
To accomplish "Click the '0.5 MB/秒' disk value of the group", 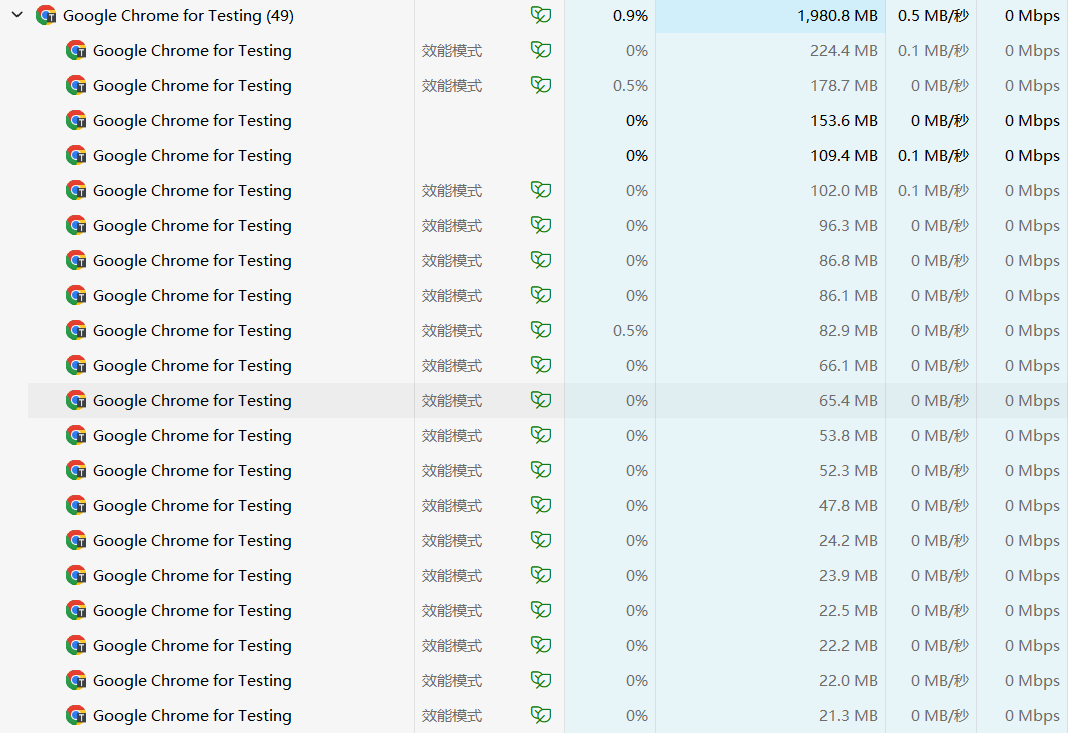I will tap(933, 15).
